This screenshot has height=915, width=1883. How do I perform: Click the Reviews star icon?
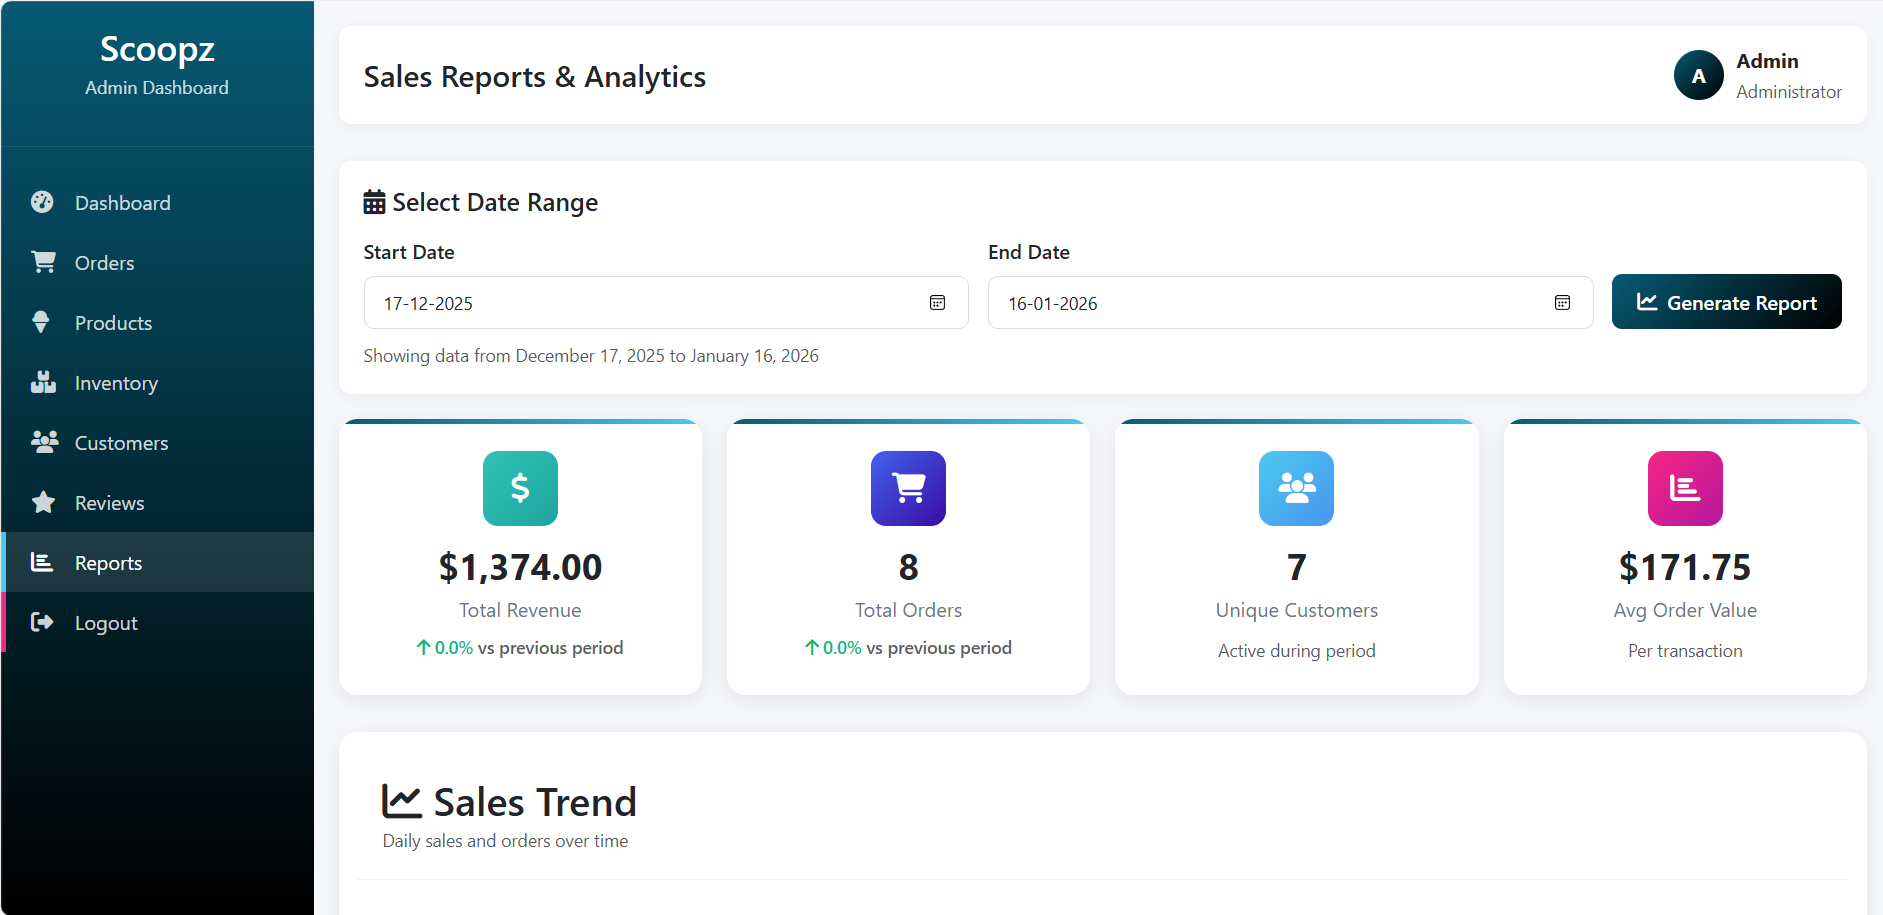[43, 502]
